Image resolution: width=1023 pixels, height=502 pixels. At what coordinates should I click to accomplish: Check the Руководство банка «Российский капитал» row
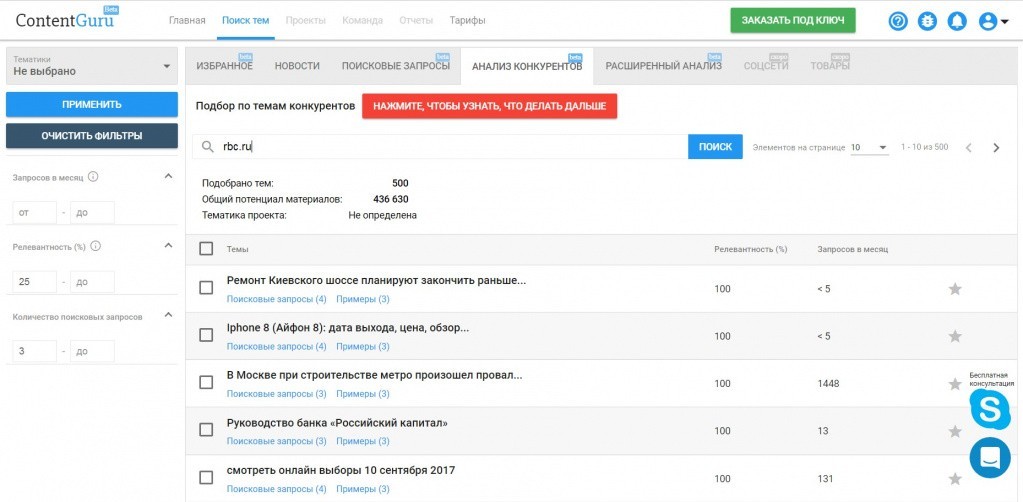[206, 430]
